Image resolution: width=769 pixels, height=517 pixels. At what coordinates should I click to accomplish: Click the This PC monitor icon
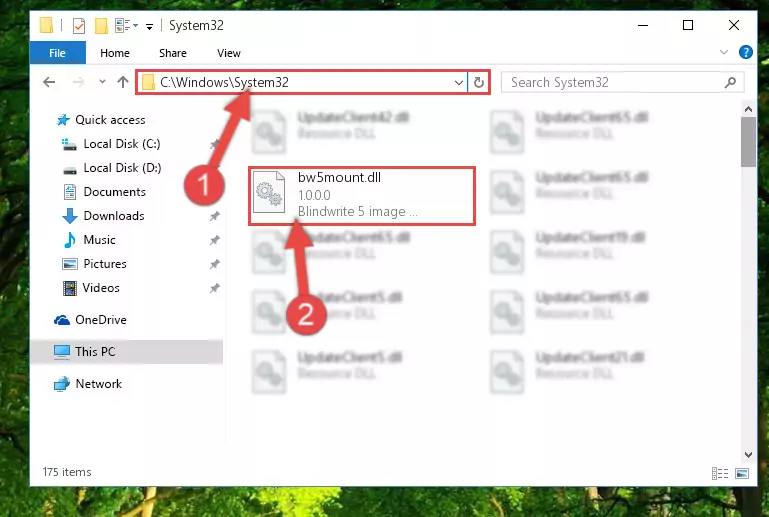coord(62,352)
